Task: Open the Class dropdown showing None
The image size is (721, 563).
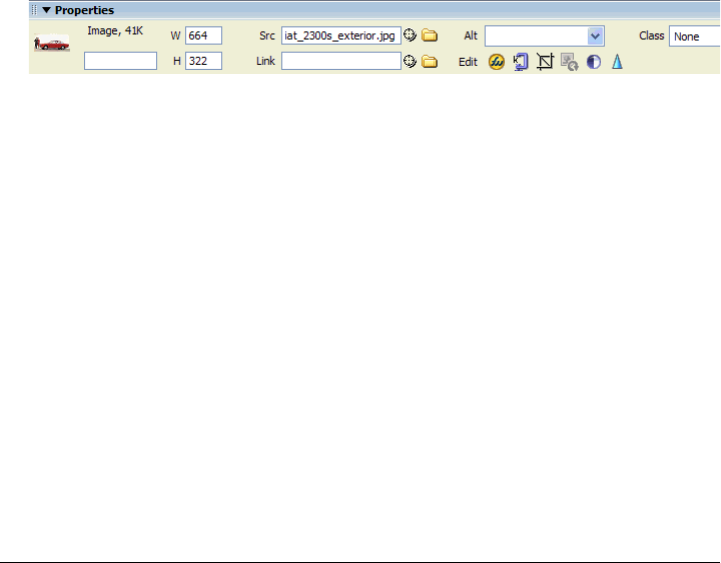Action: point(695,36)
